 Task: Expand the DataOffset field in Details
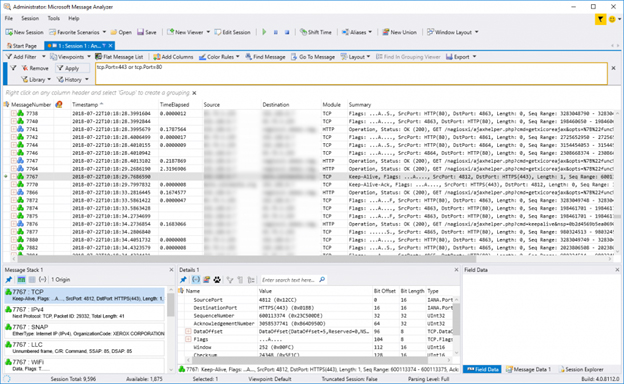pyautogui.click(x=188, y=331)
